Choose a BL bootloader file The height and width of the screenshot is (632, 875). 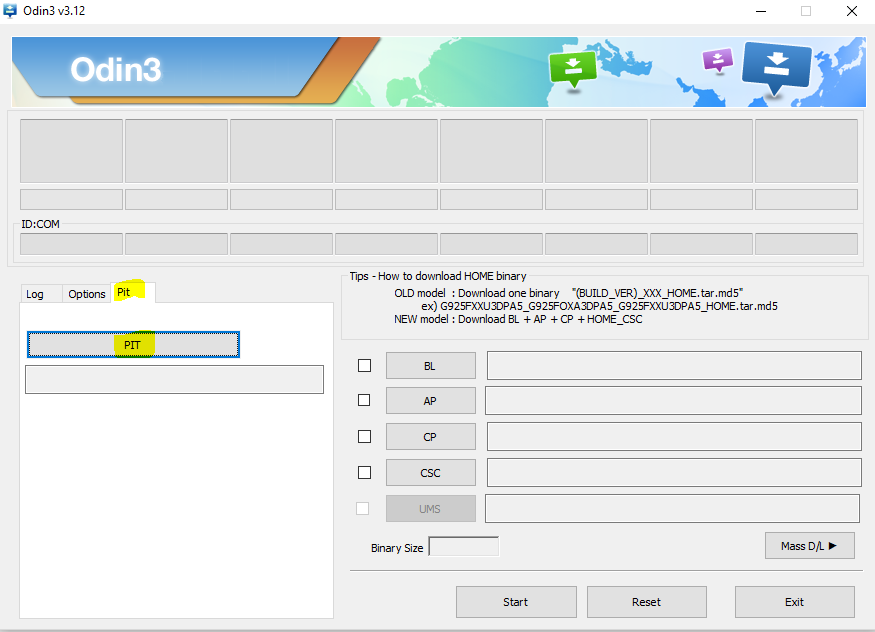[x=430, y=366]
